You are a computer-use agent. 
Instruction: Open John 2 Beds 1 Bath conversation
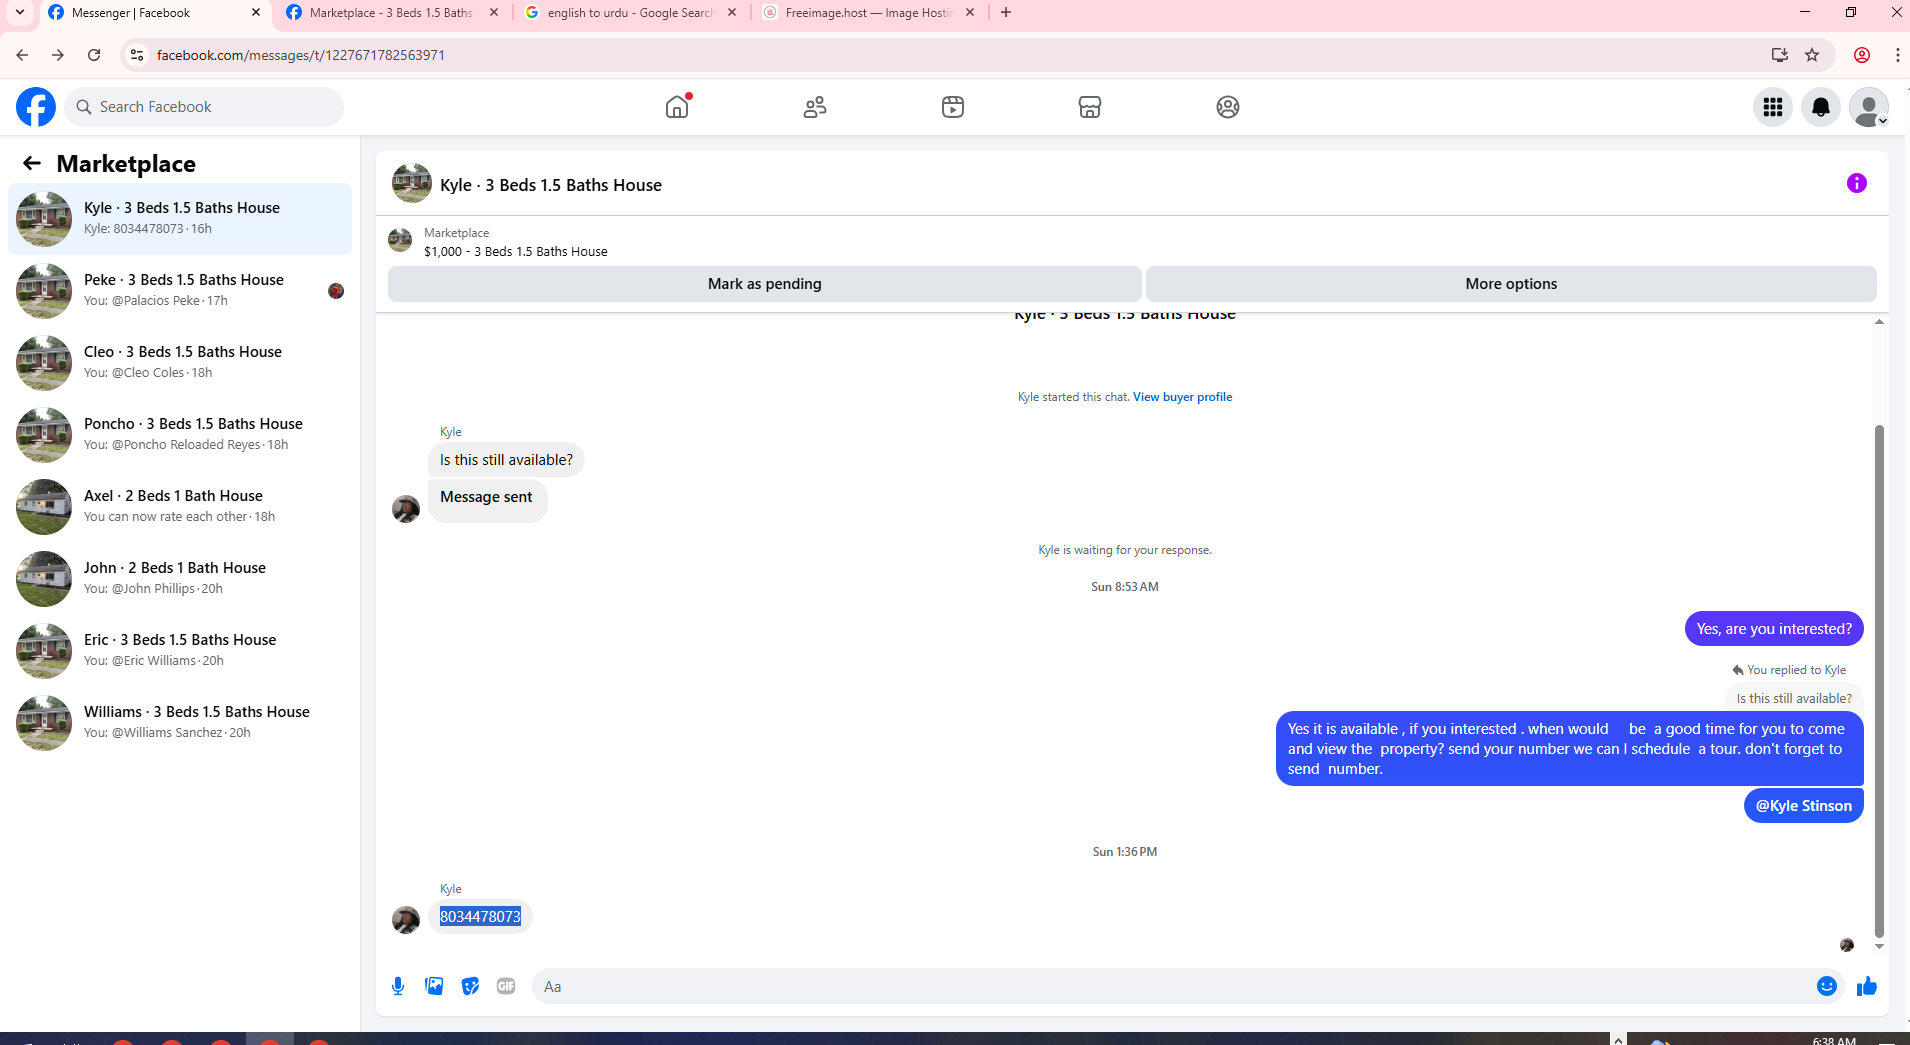(x=180, y=578)
